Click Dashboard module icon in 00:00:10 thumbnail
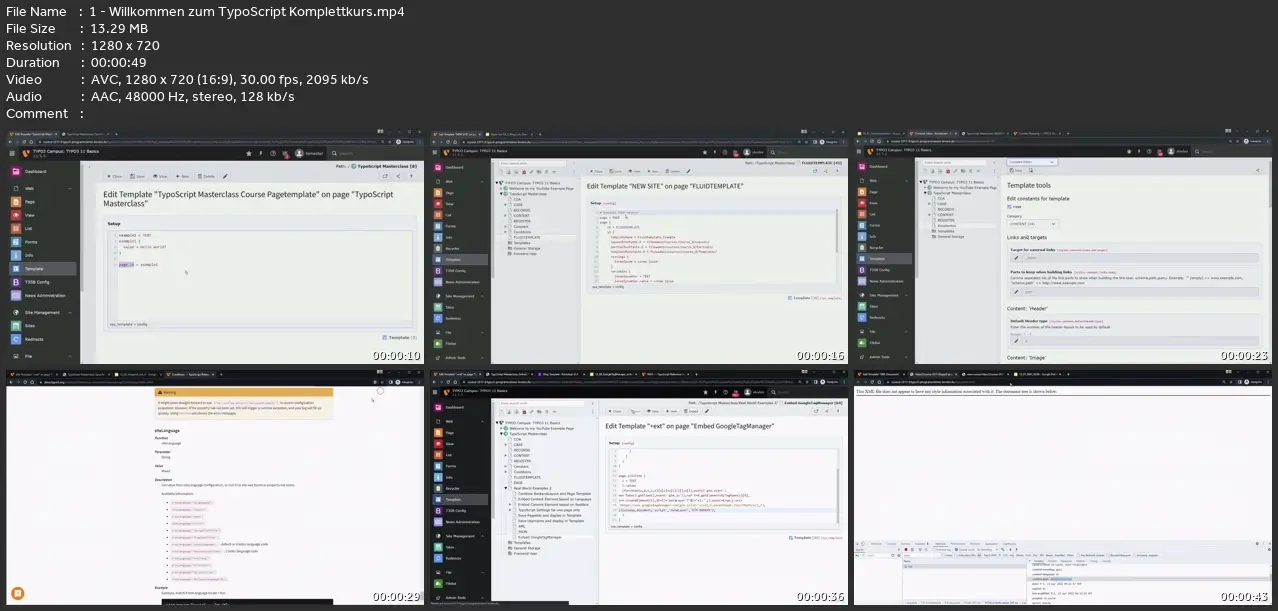Viewport: 1278px width, 611px height. [16, 171]
